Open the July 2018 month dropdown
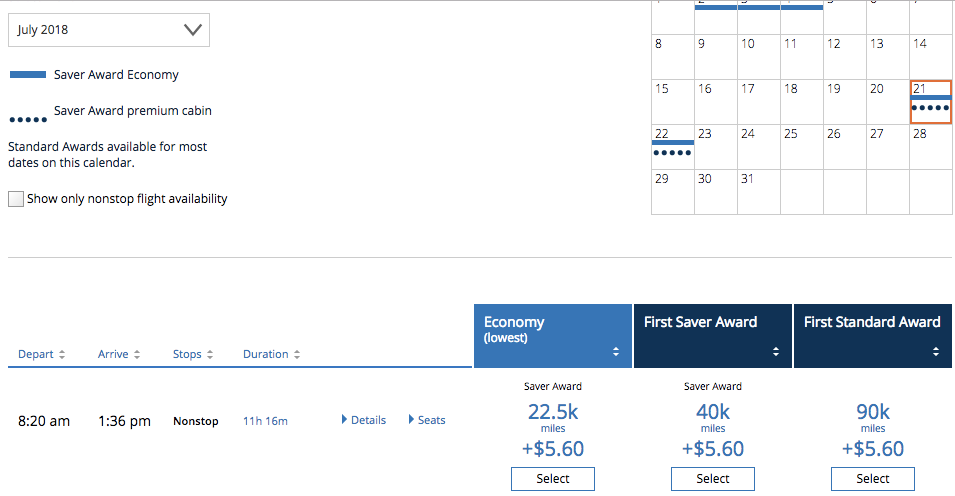Image resolution: width=955 pixels, height=496 pixels. pyautogui.click(x=109, y=30)
